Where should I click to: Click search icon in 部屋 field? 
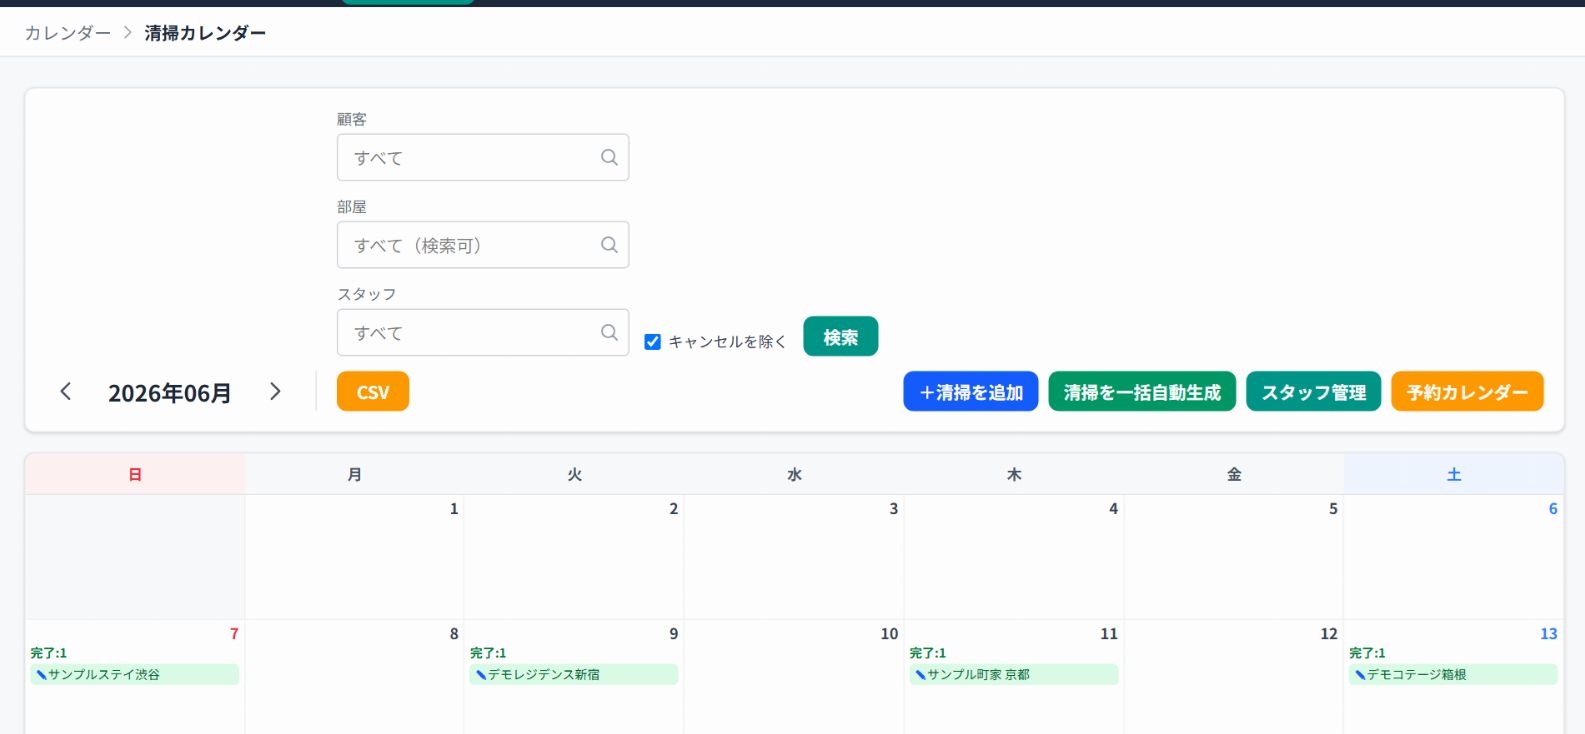609,245
